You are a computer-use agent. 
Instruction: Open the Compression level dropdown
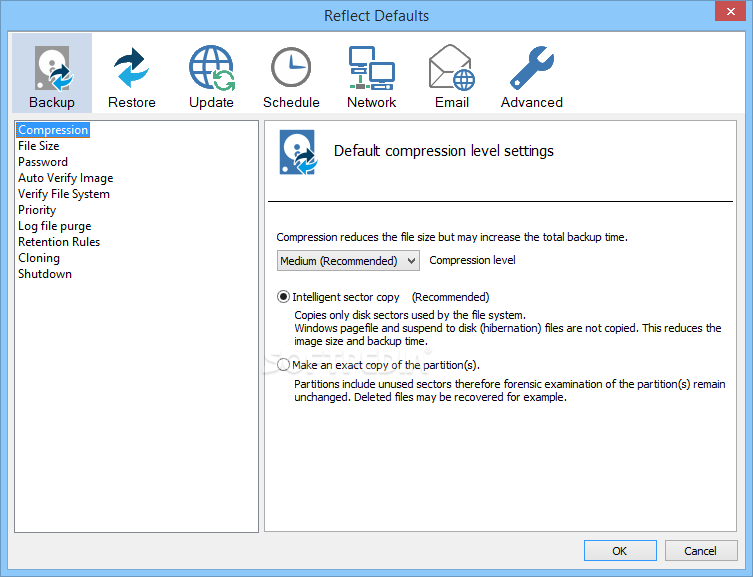pos(348,261)
